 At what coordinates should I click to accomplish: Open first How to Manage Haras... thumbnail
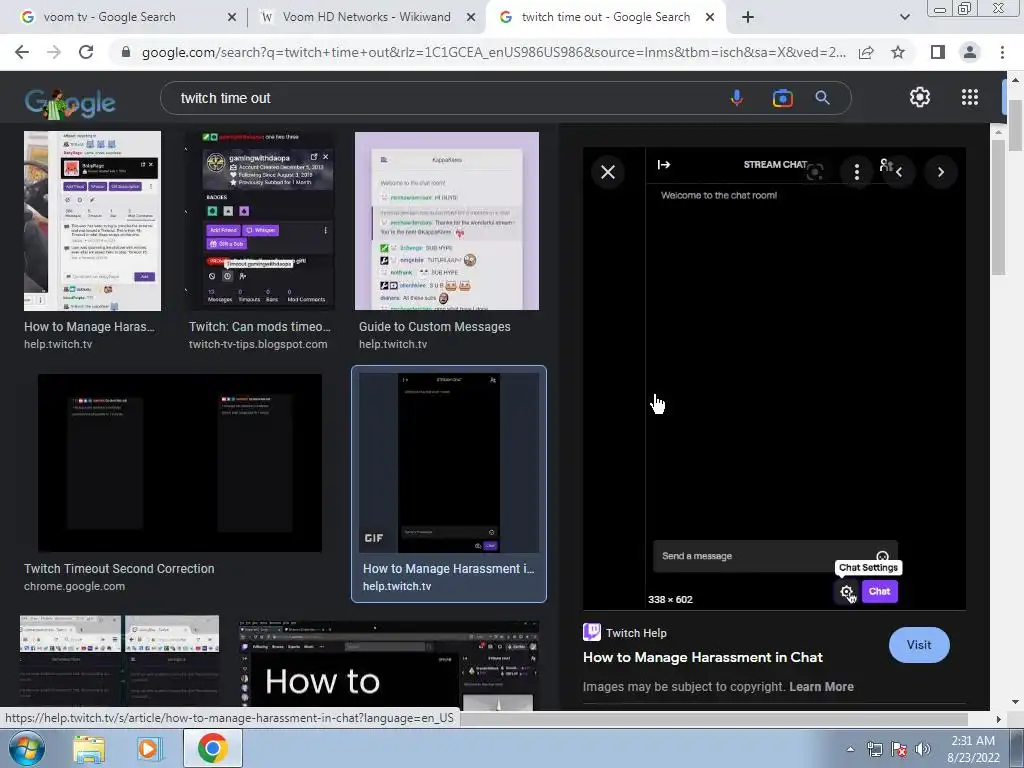coord(92,221)
